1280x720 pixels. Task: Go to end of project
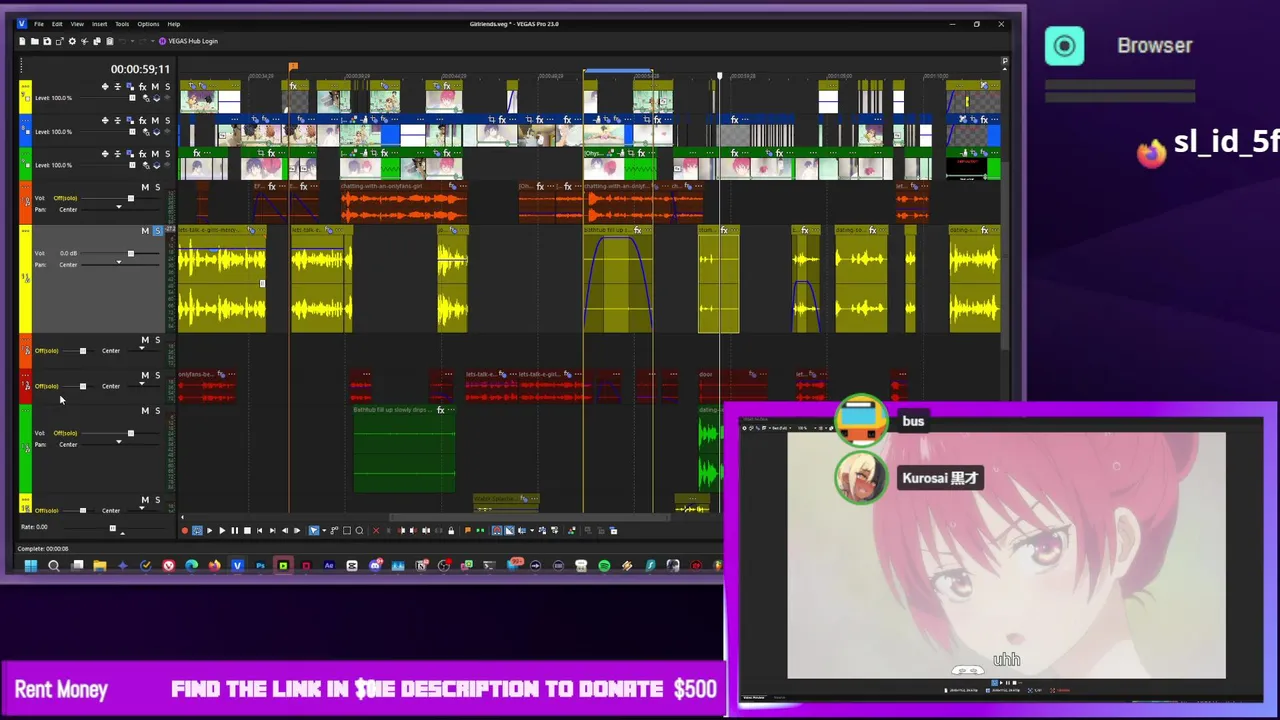(x=272, y=531)
